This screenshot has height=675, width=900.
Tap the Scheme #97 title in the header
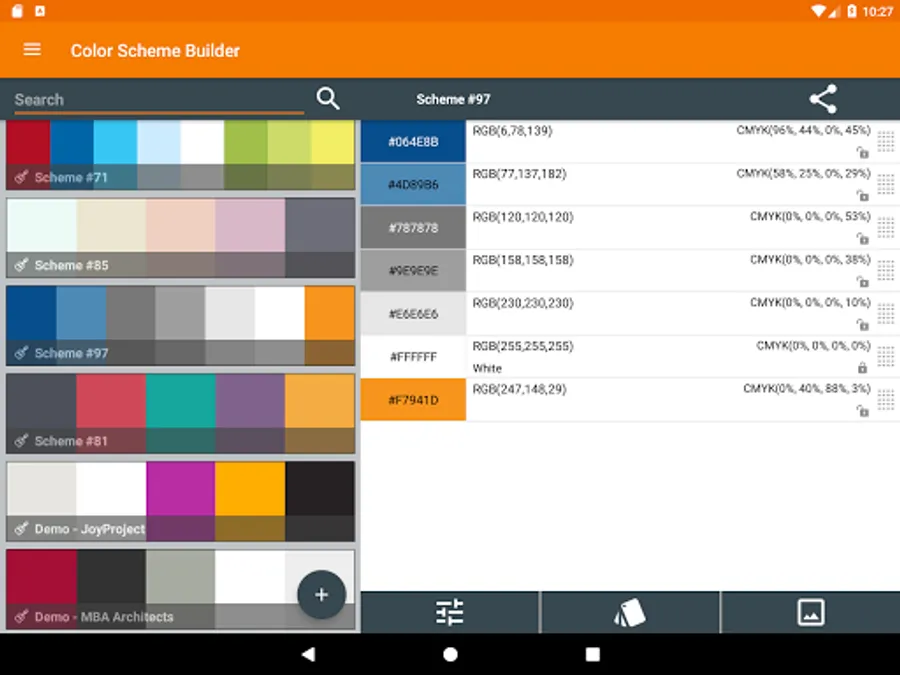(454, 99)
